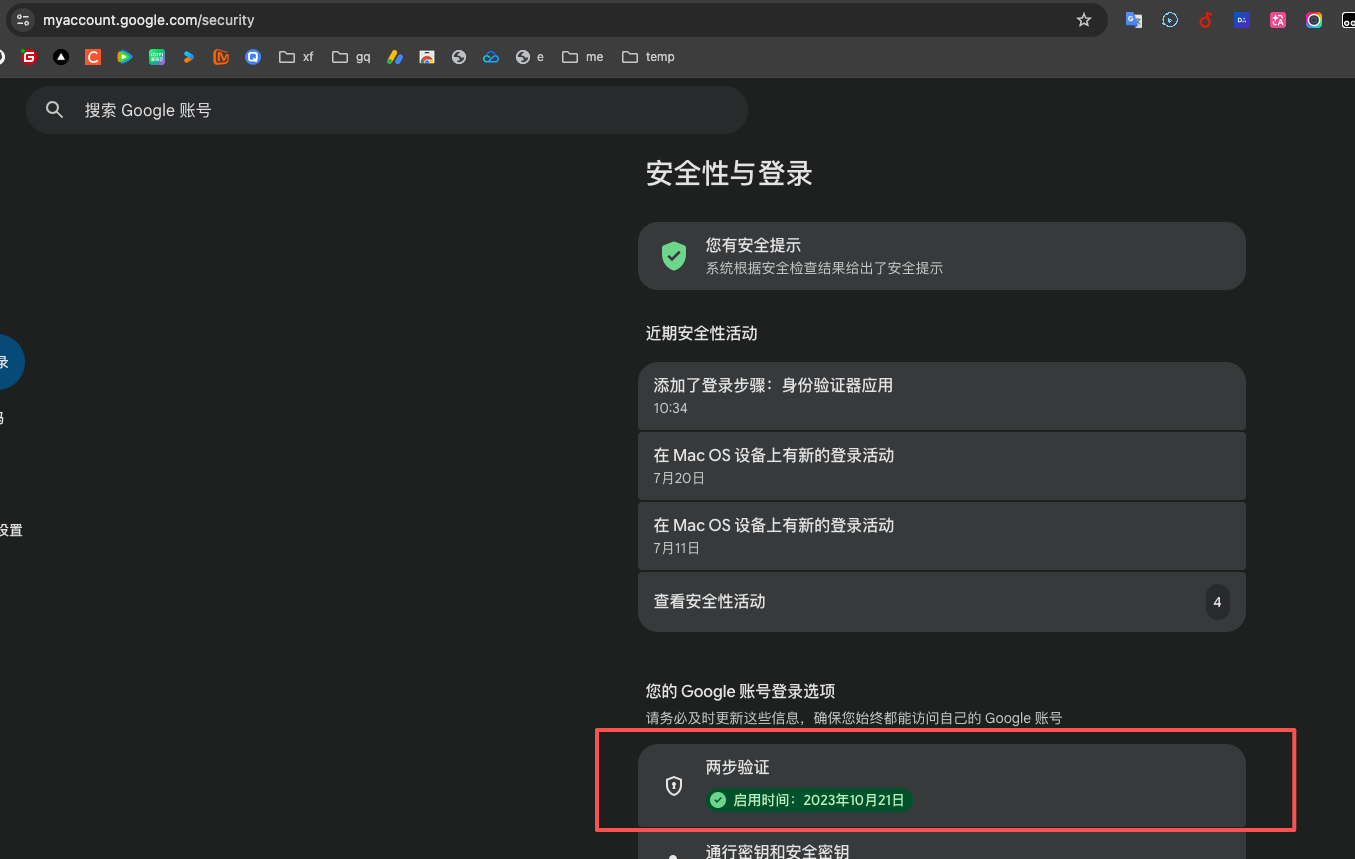Open the blue Q bookmark
Image resolution: width=1355 pixels, height=859 pixels.
tap(253, 57)
